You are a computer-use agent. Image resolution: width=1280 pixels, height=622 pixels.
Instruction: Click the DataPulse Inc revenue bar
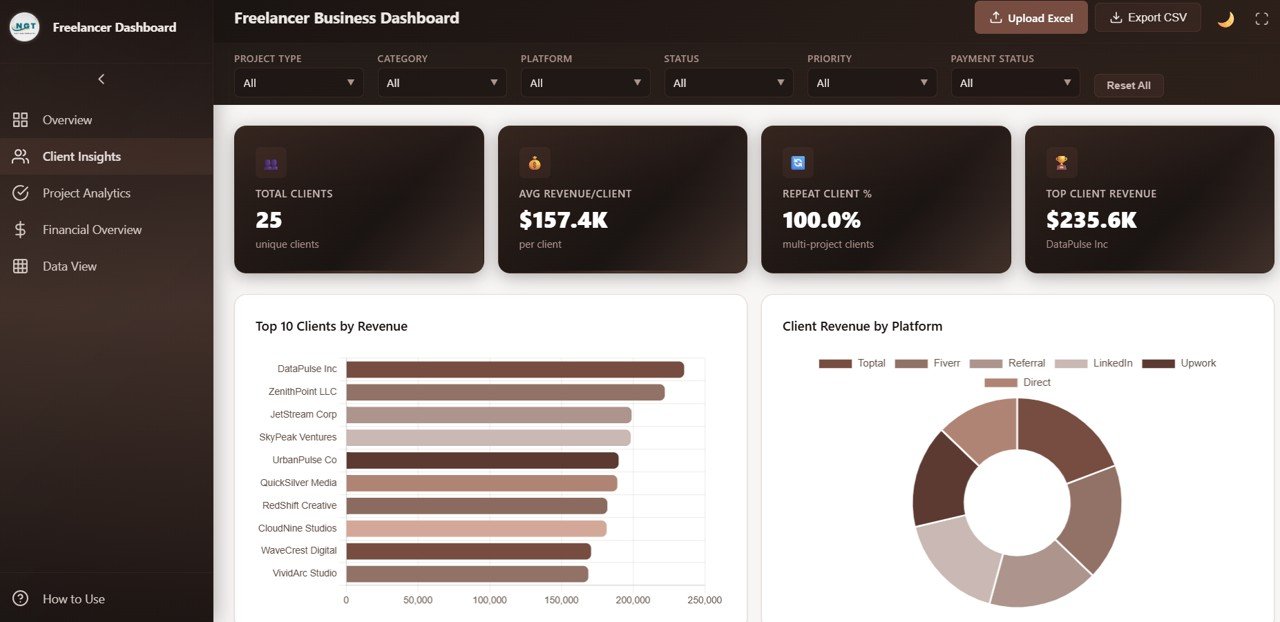click(515, 368)
